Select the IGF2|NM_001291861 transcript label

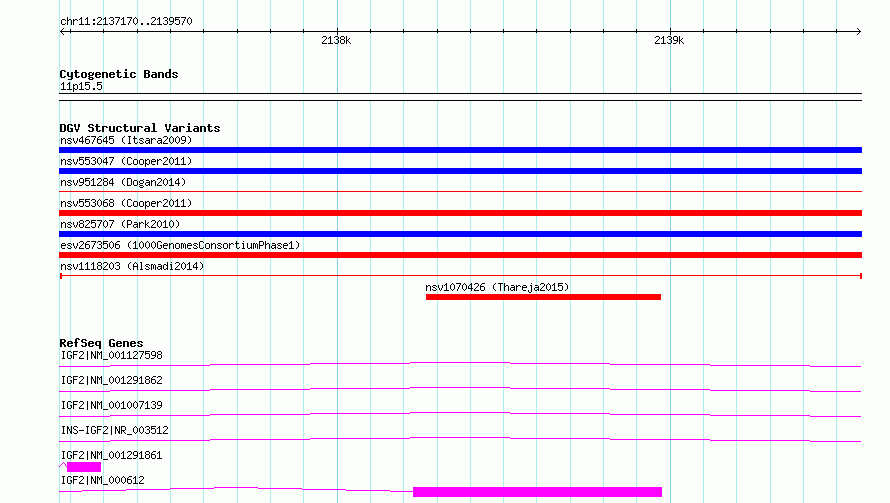pyautogui.click(x=111, y=455)
